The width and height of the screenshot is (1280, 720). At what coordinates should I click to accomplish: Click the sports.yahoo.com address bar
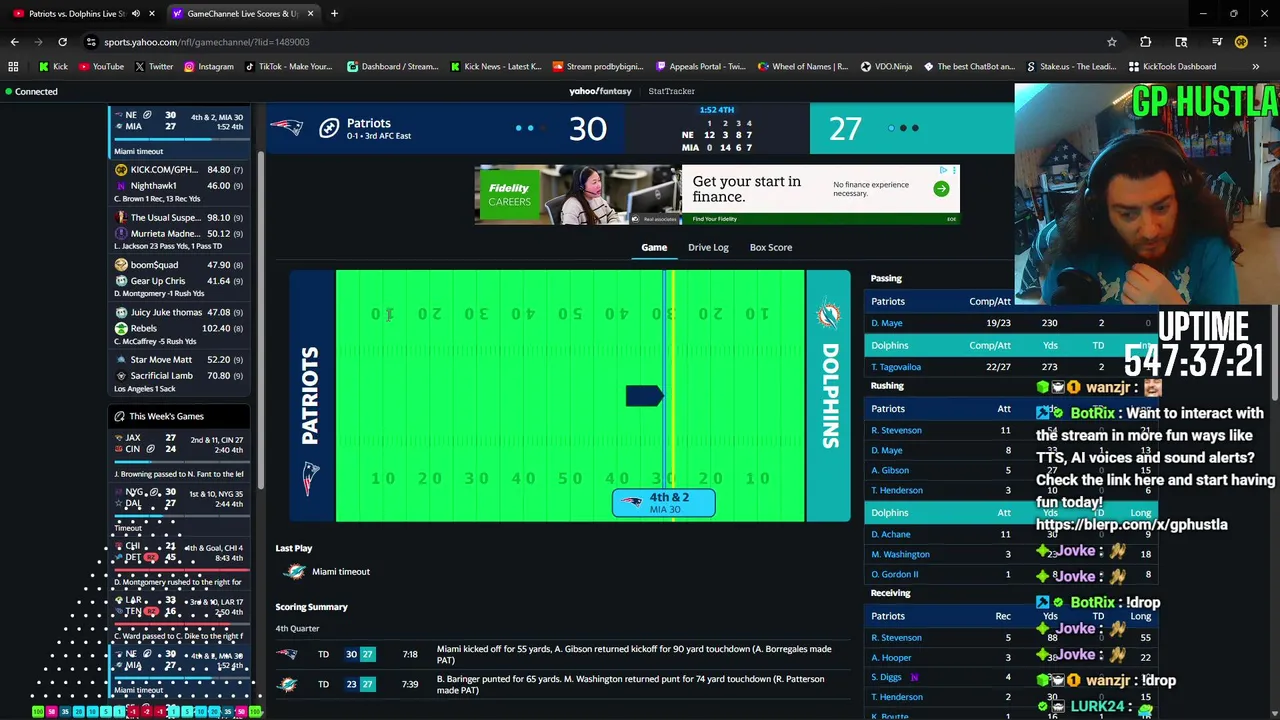coord(600,42)
